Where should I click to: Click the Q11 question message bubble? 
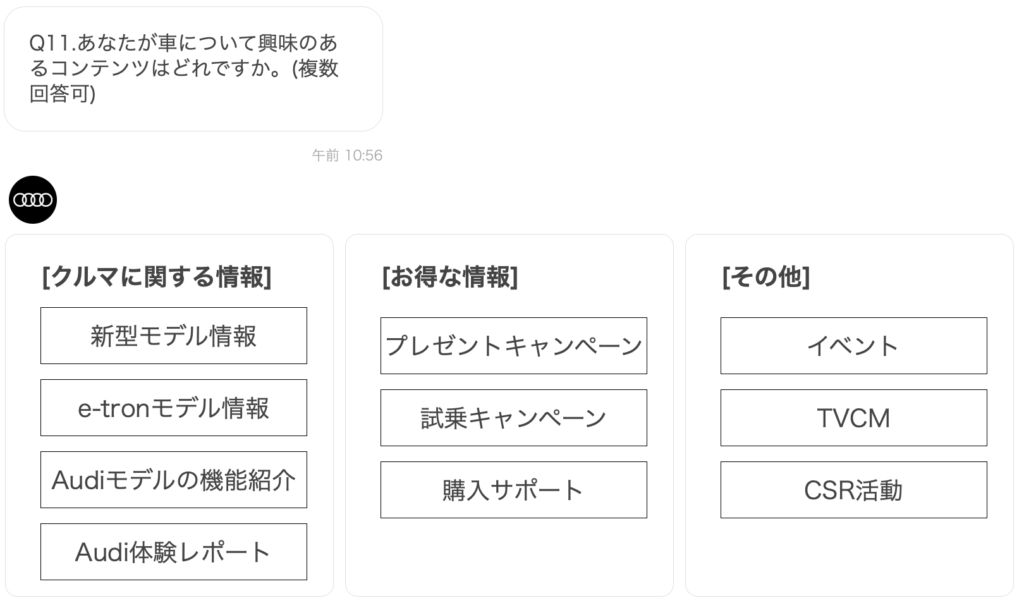193,69
